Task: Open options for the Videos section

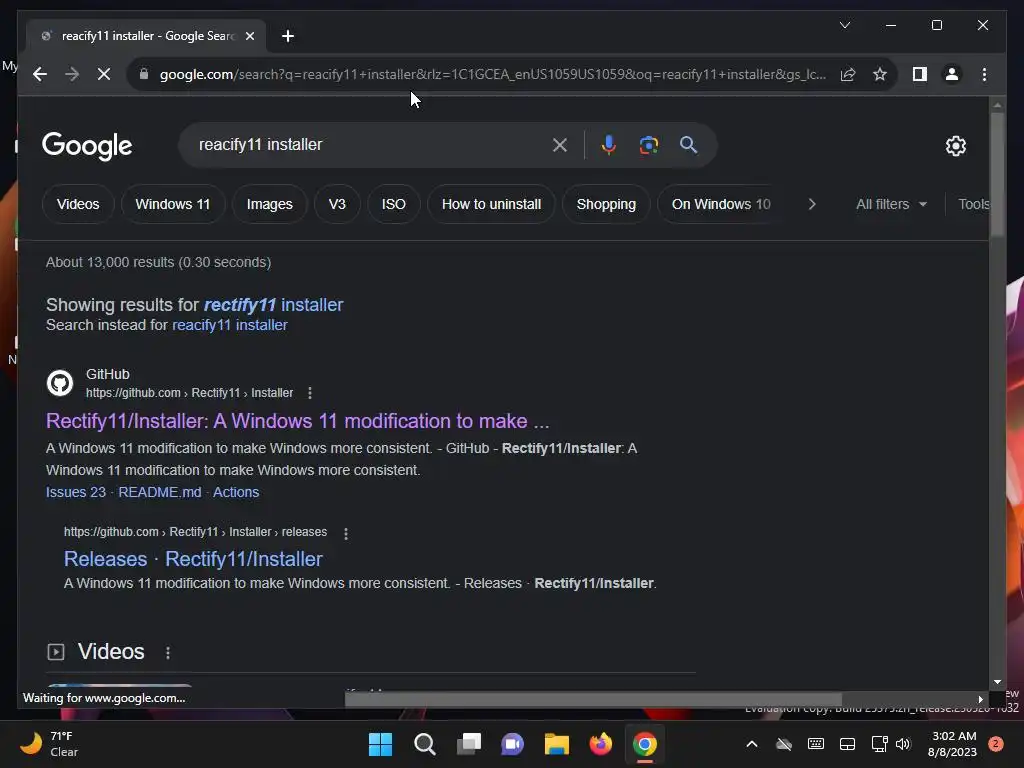Action: pos(168,652)
